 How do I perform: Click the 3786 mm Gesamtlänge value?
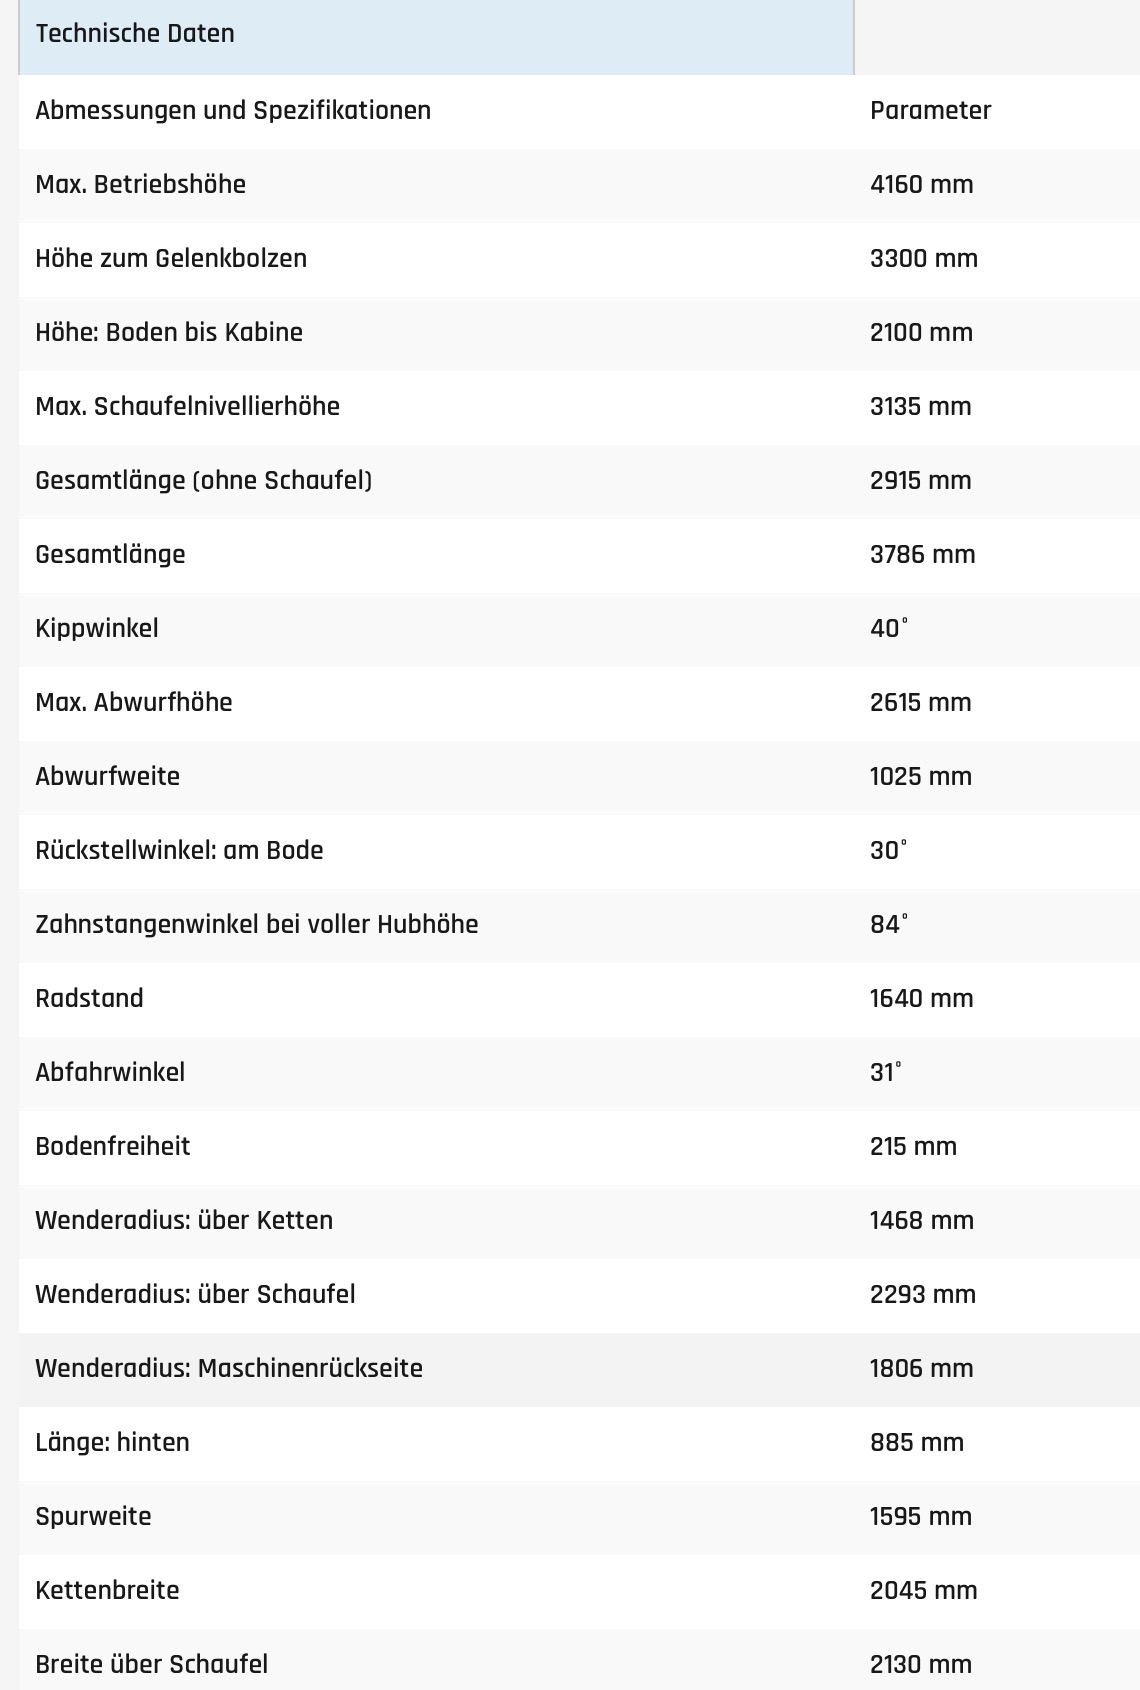922,554
